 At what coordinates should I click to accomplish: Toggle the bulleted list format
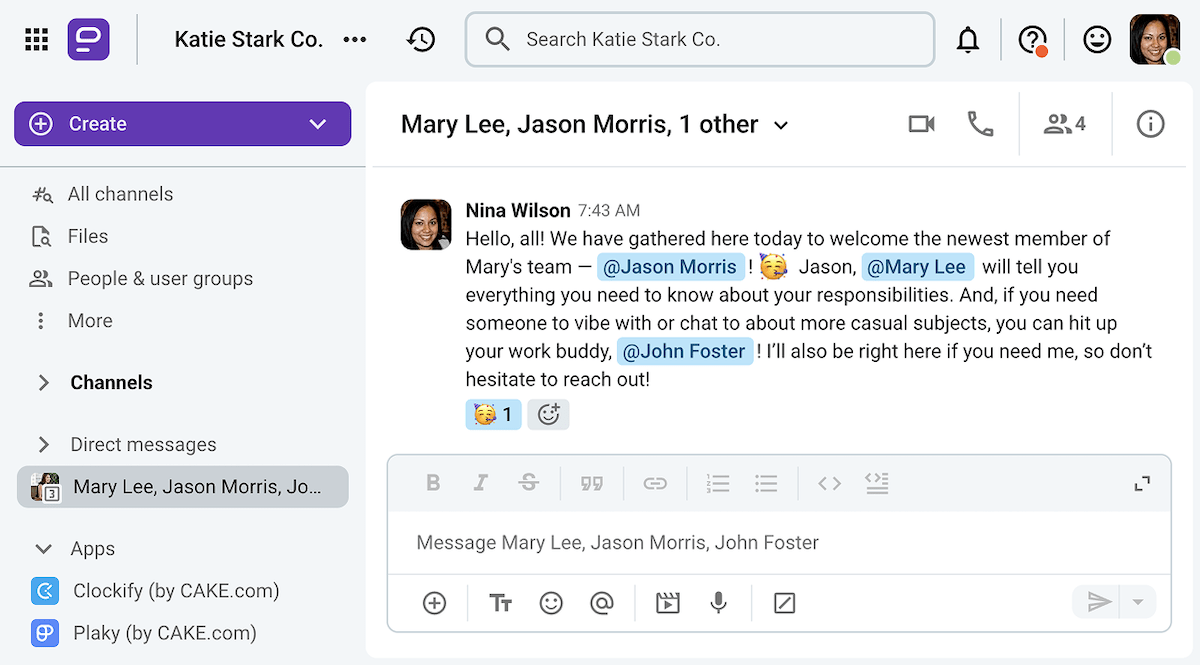pyautogui.click(x=766, y=483)
